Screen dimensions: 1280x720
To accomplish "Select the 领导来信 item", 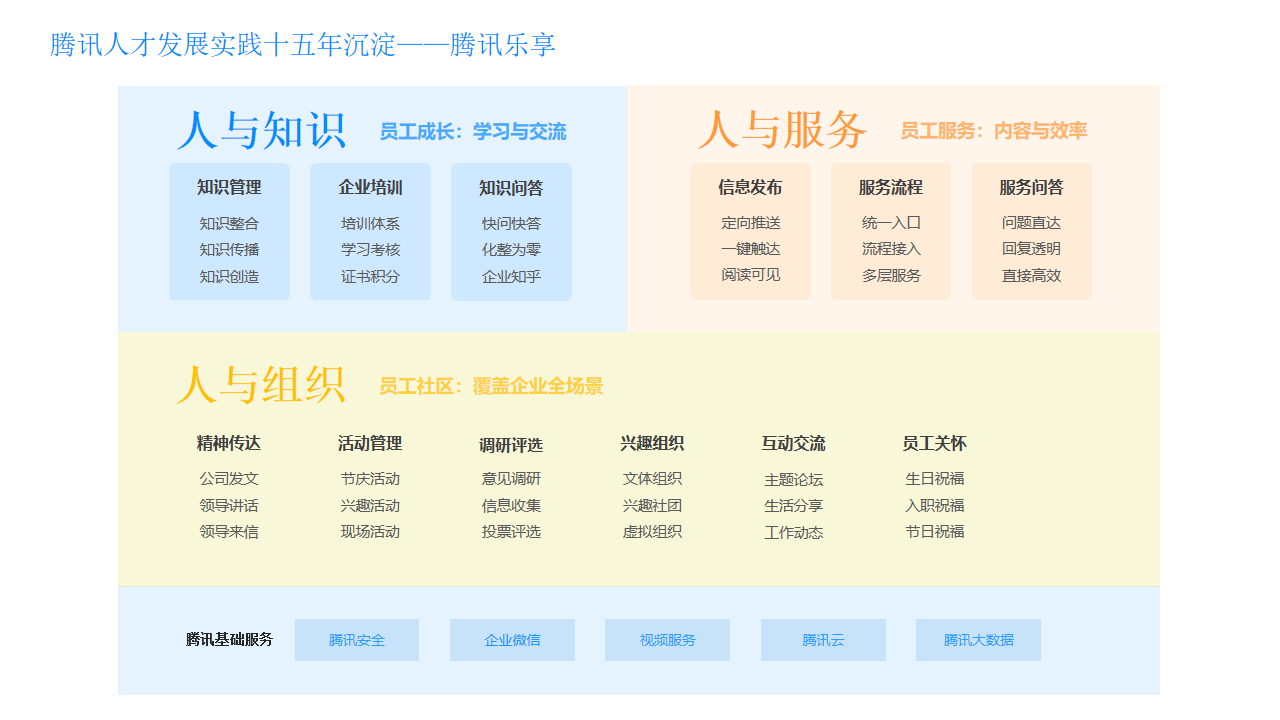I will (x=229, y=531).
